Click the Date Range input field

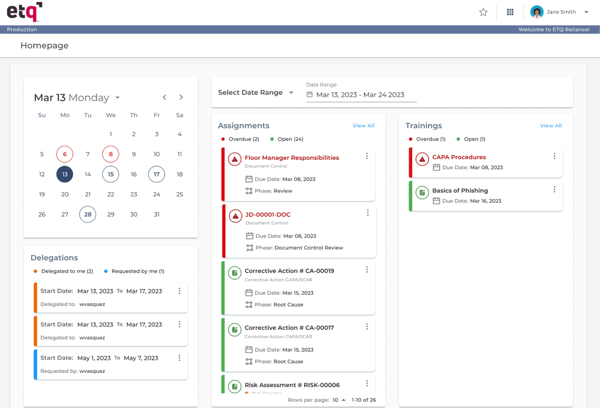361,95
